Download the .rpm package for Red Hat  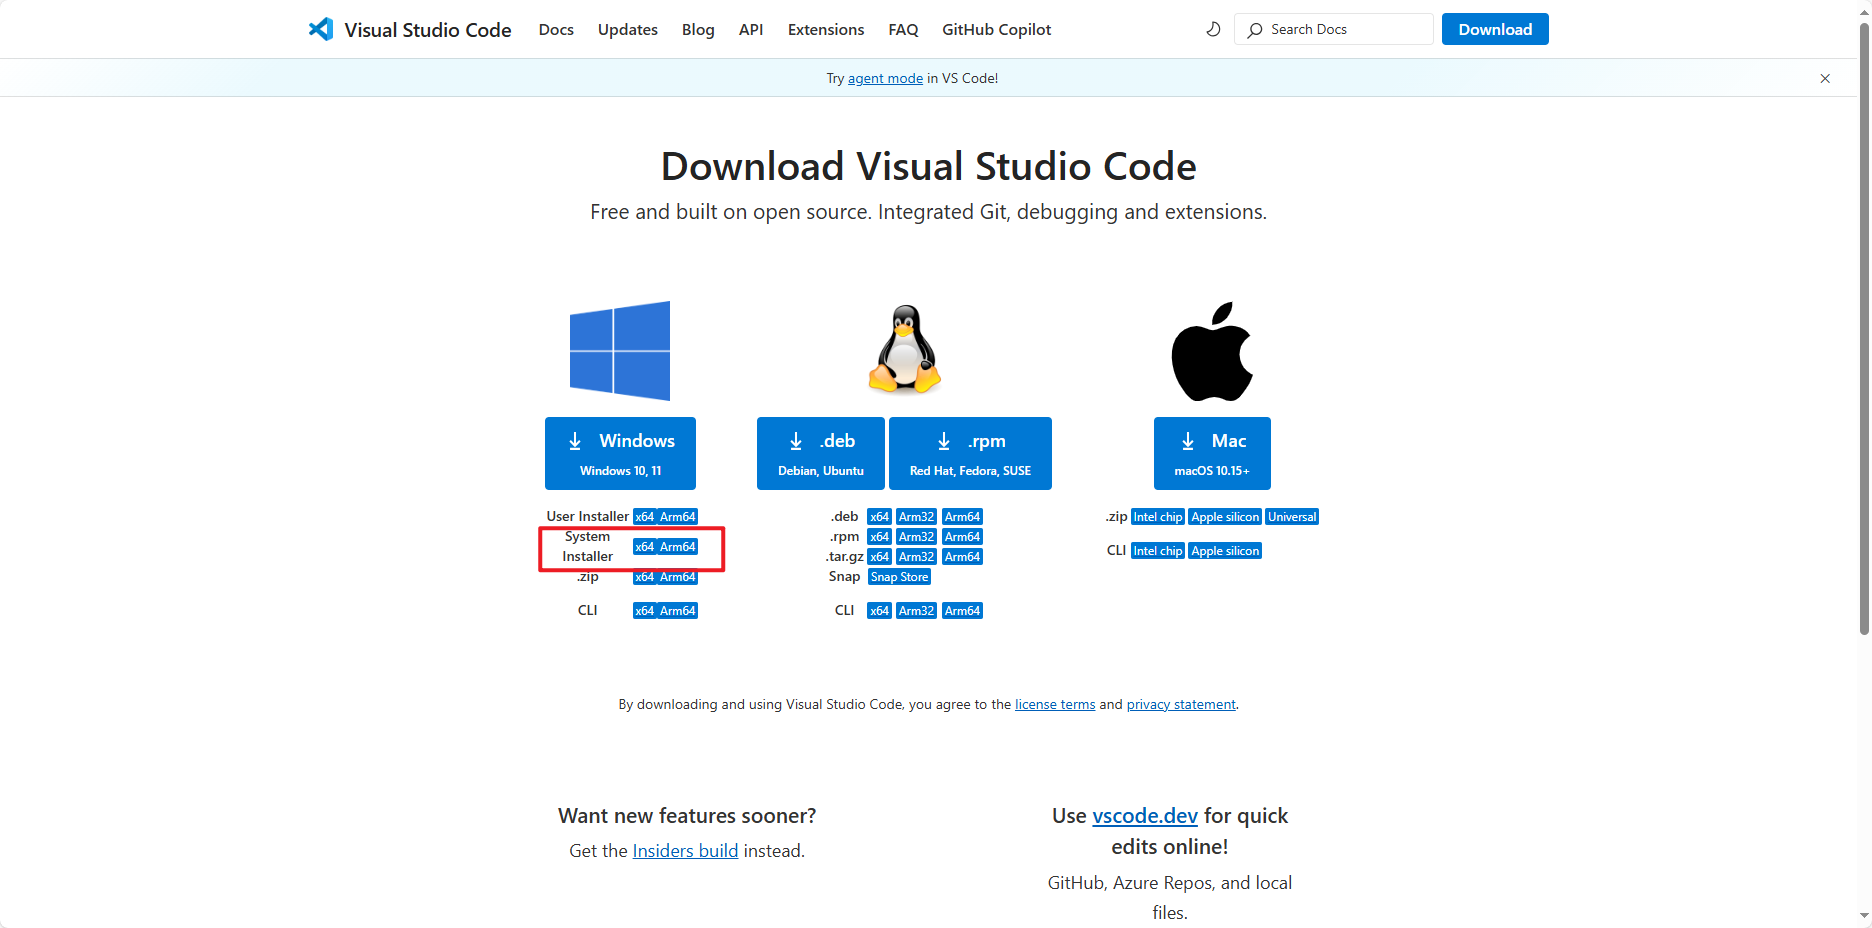tap(970, 453)
